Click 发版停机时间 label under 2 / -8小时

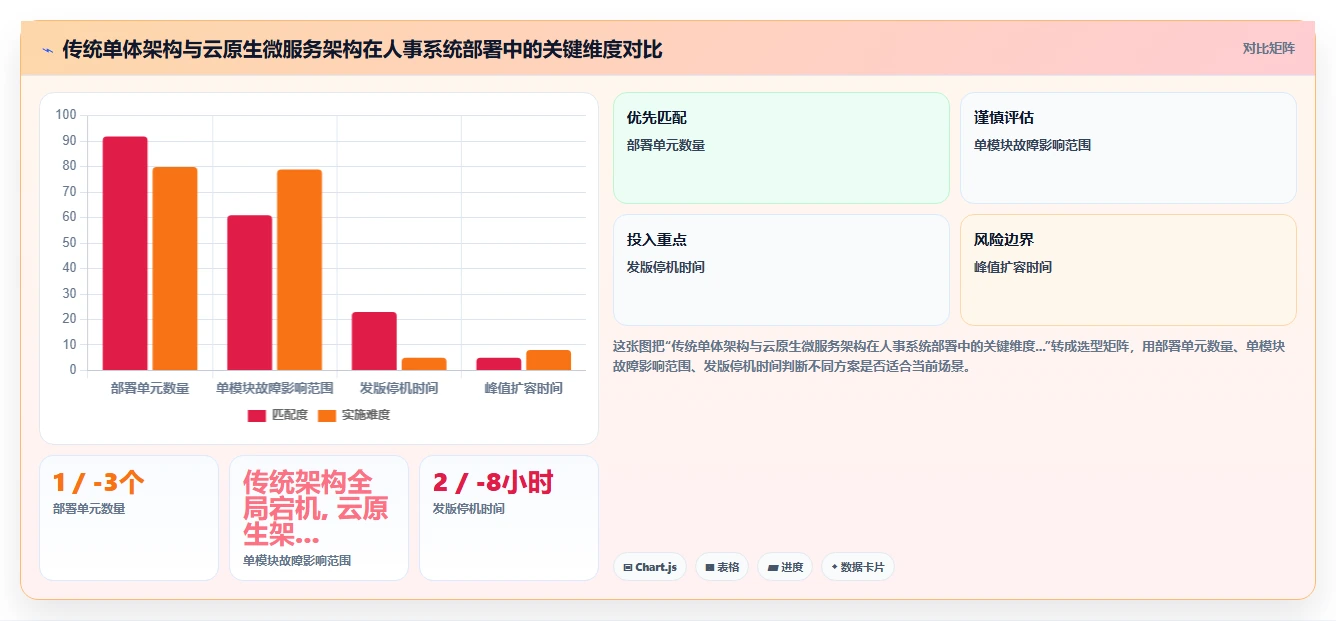click(x=469, y=509)
